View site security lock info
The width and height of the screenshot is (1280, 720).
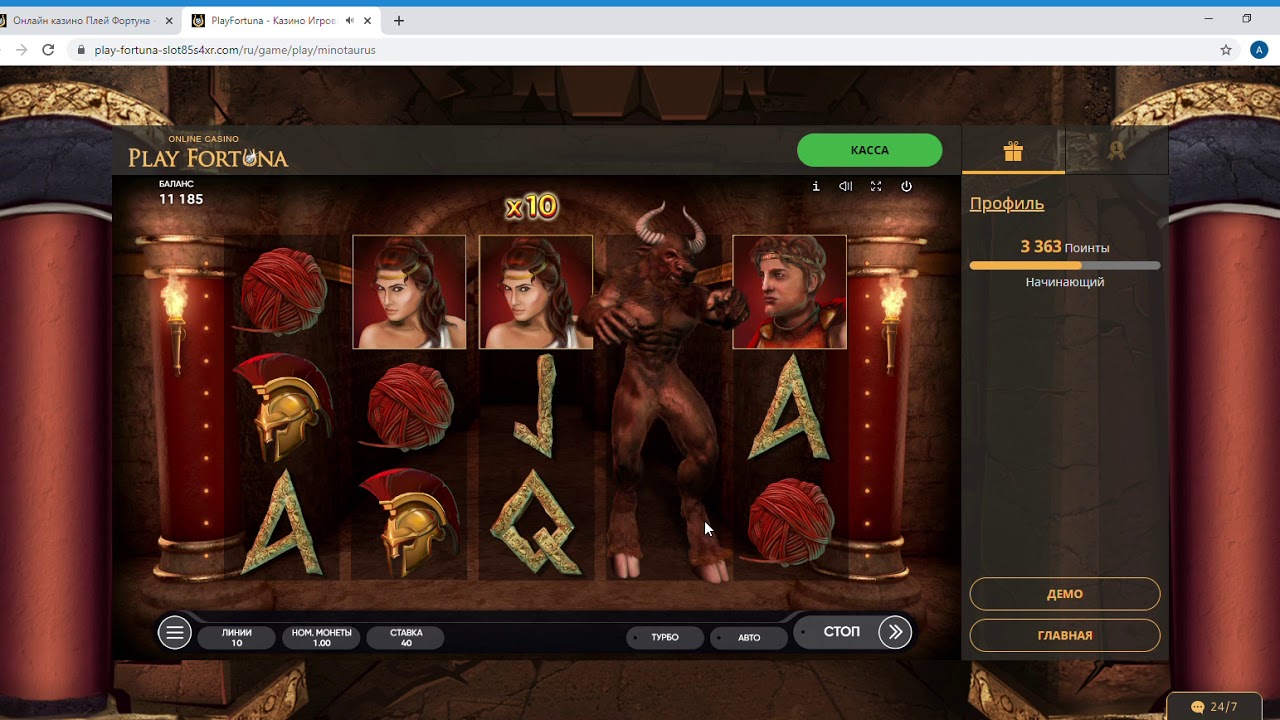80,50
